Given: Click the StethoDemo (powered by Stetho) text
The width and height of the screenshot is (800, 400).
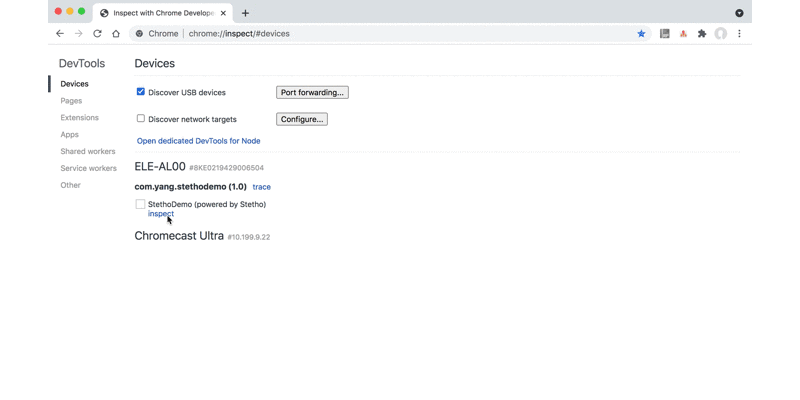Looking at the screenshot, I should coord(207,204).
